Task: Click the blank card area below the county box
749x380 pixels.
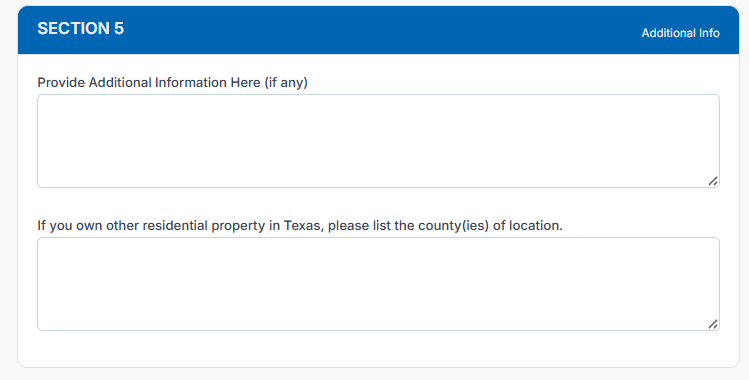Action: click(378, 349)
